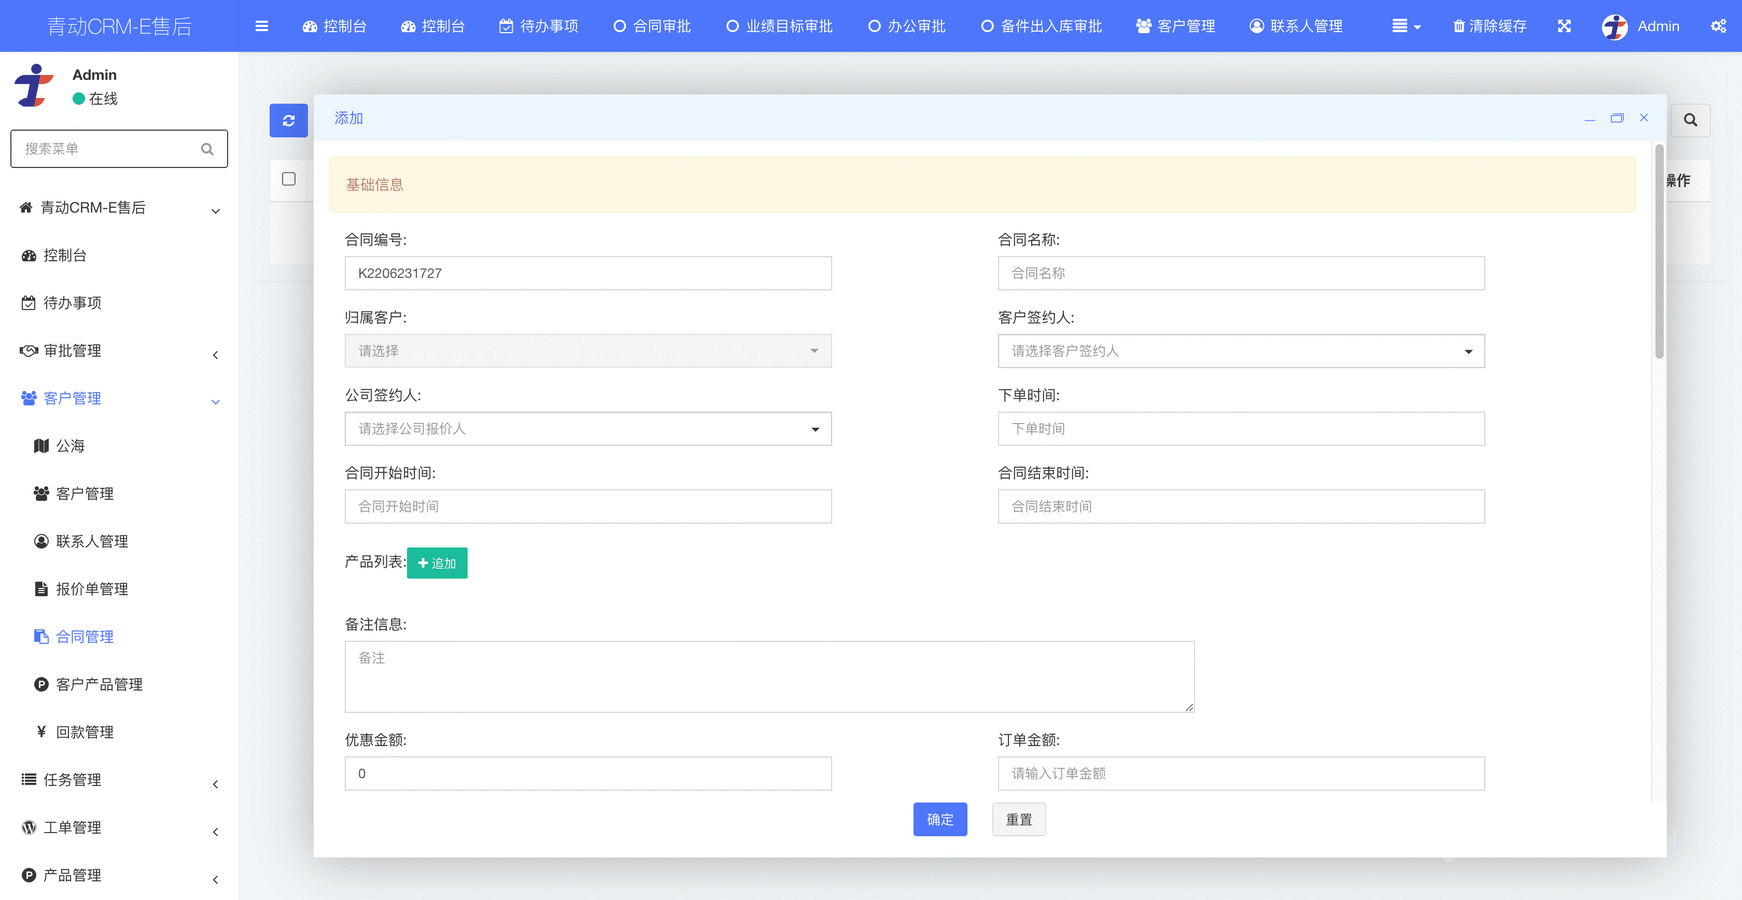
Task: Tick the select-all checkbox in table header
Action: click(289, 179)
